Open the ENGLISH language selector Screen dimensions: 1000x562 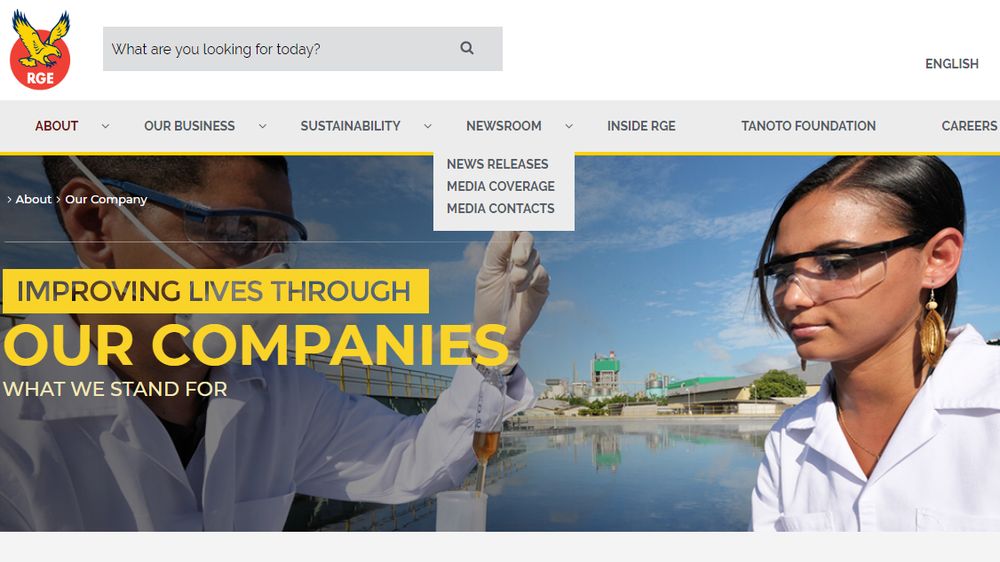pos(952,64)
